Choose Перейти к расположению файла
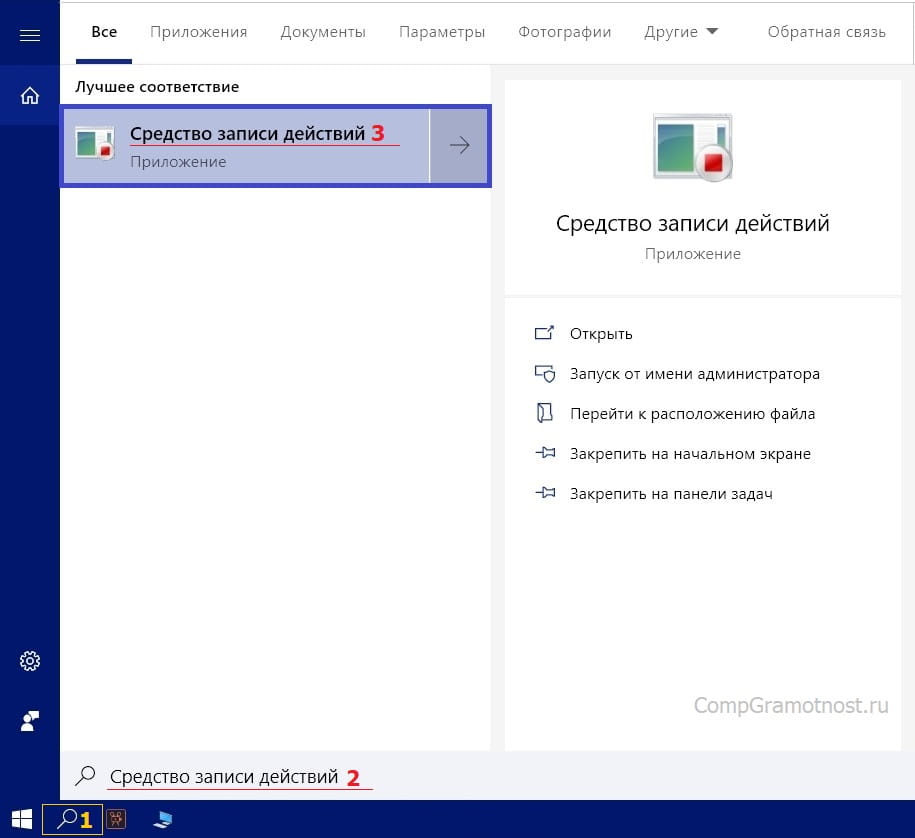This screenshot has width=915, height=838. (x=692, y=414)
